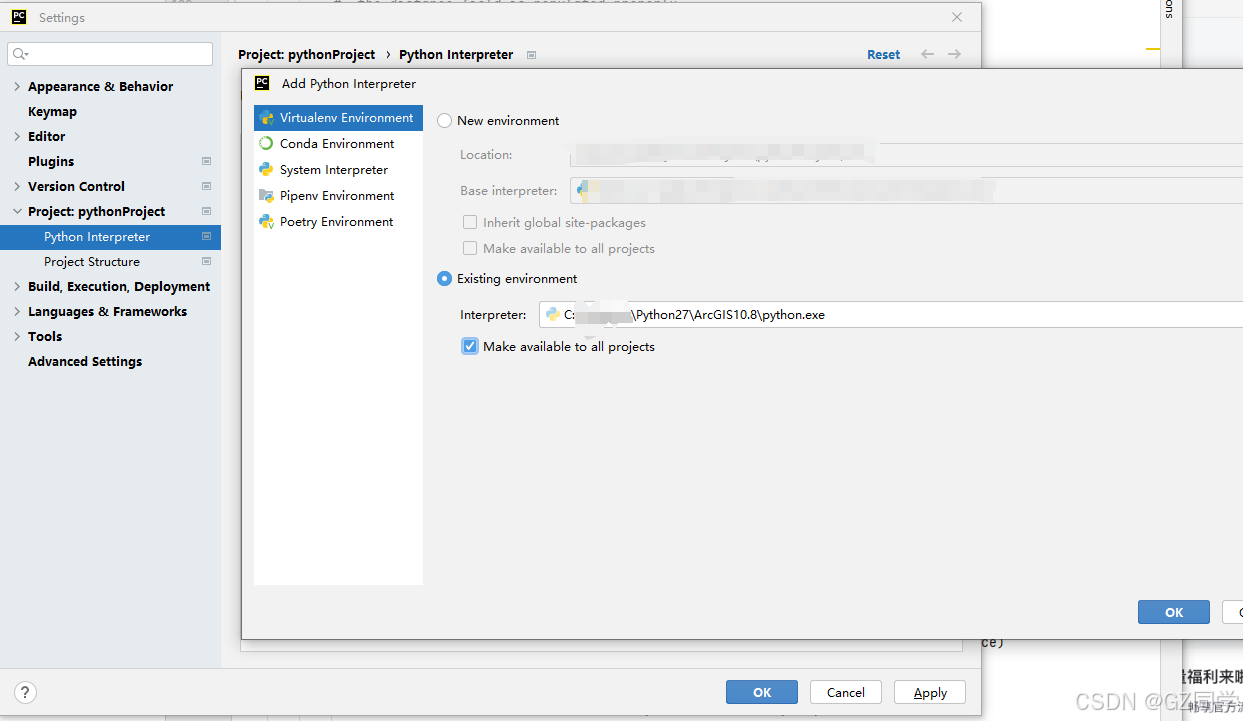
Task: Click the Settings search magnifier icon
Action: 20,54
